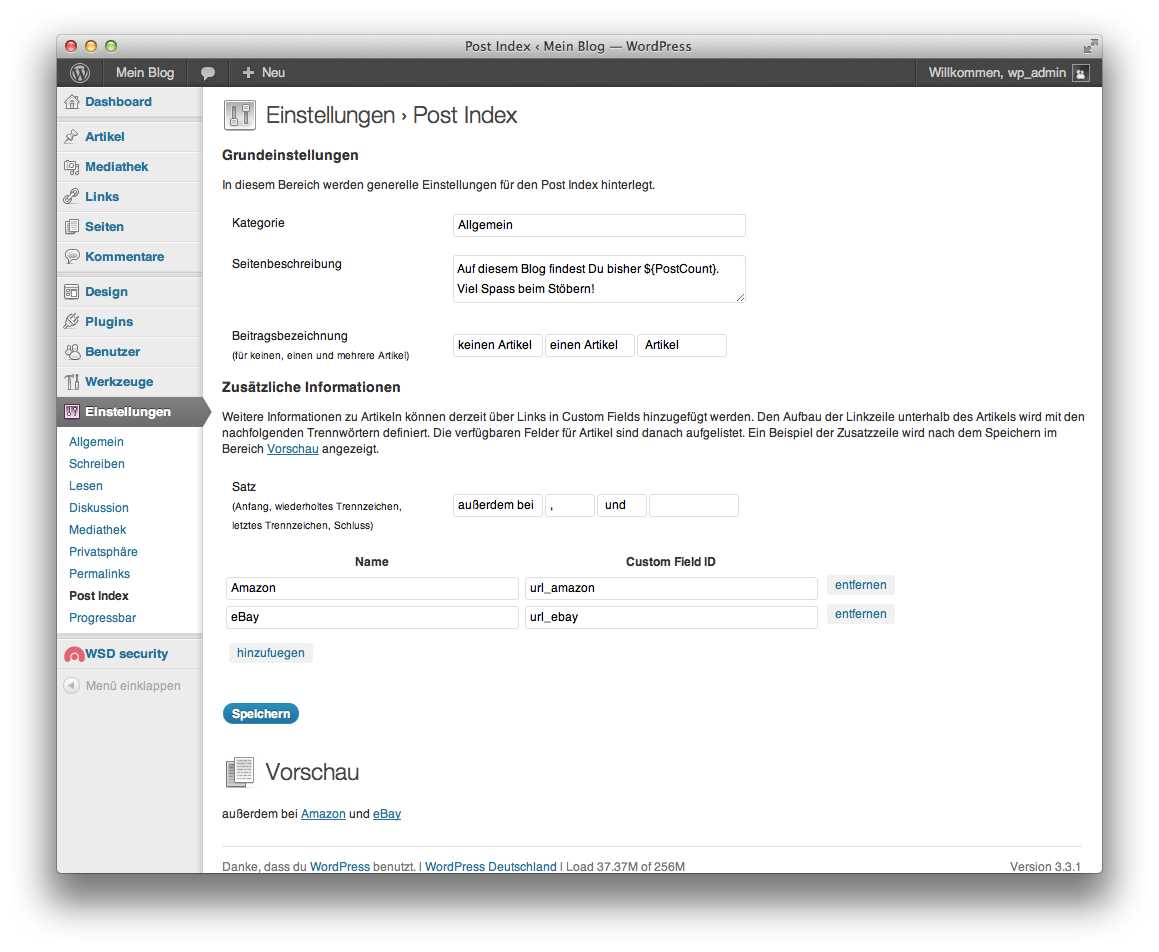The height and width of the screenshot is (952, 1159).
Task: Focus the 'und' separator field
Action: (622, 506)
